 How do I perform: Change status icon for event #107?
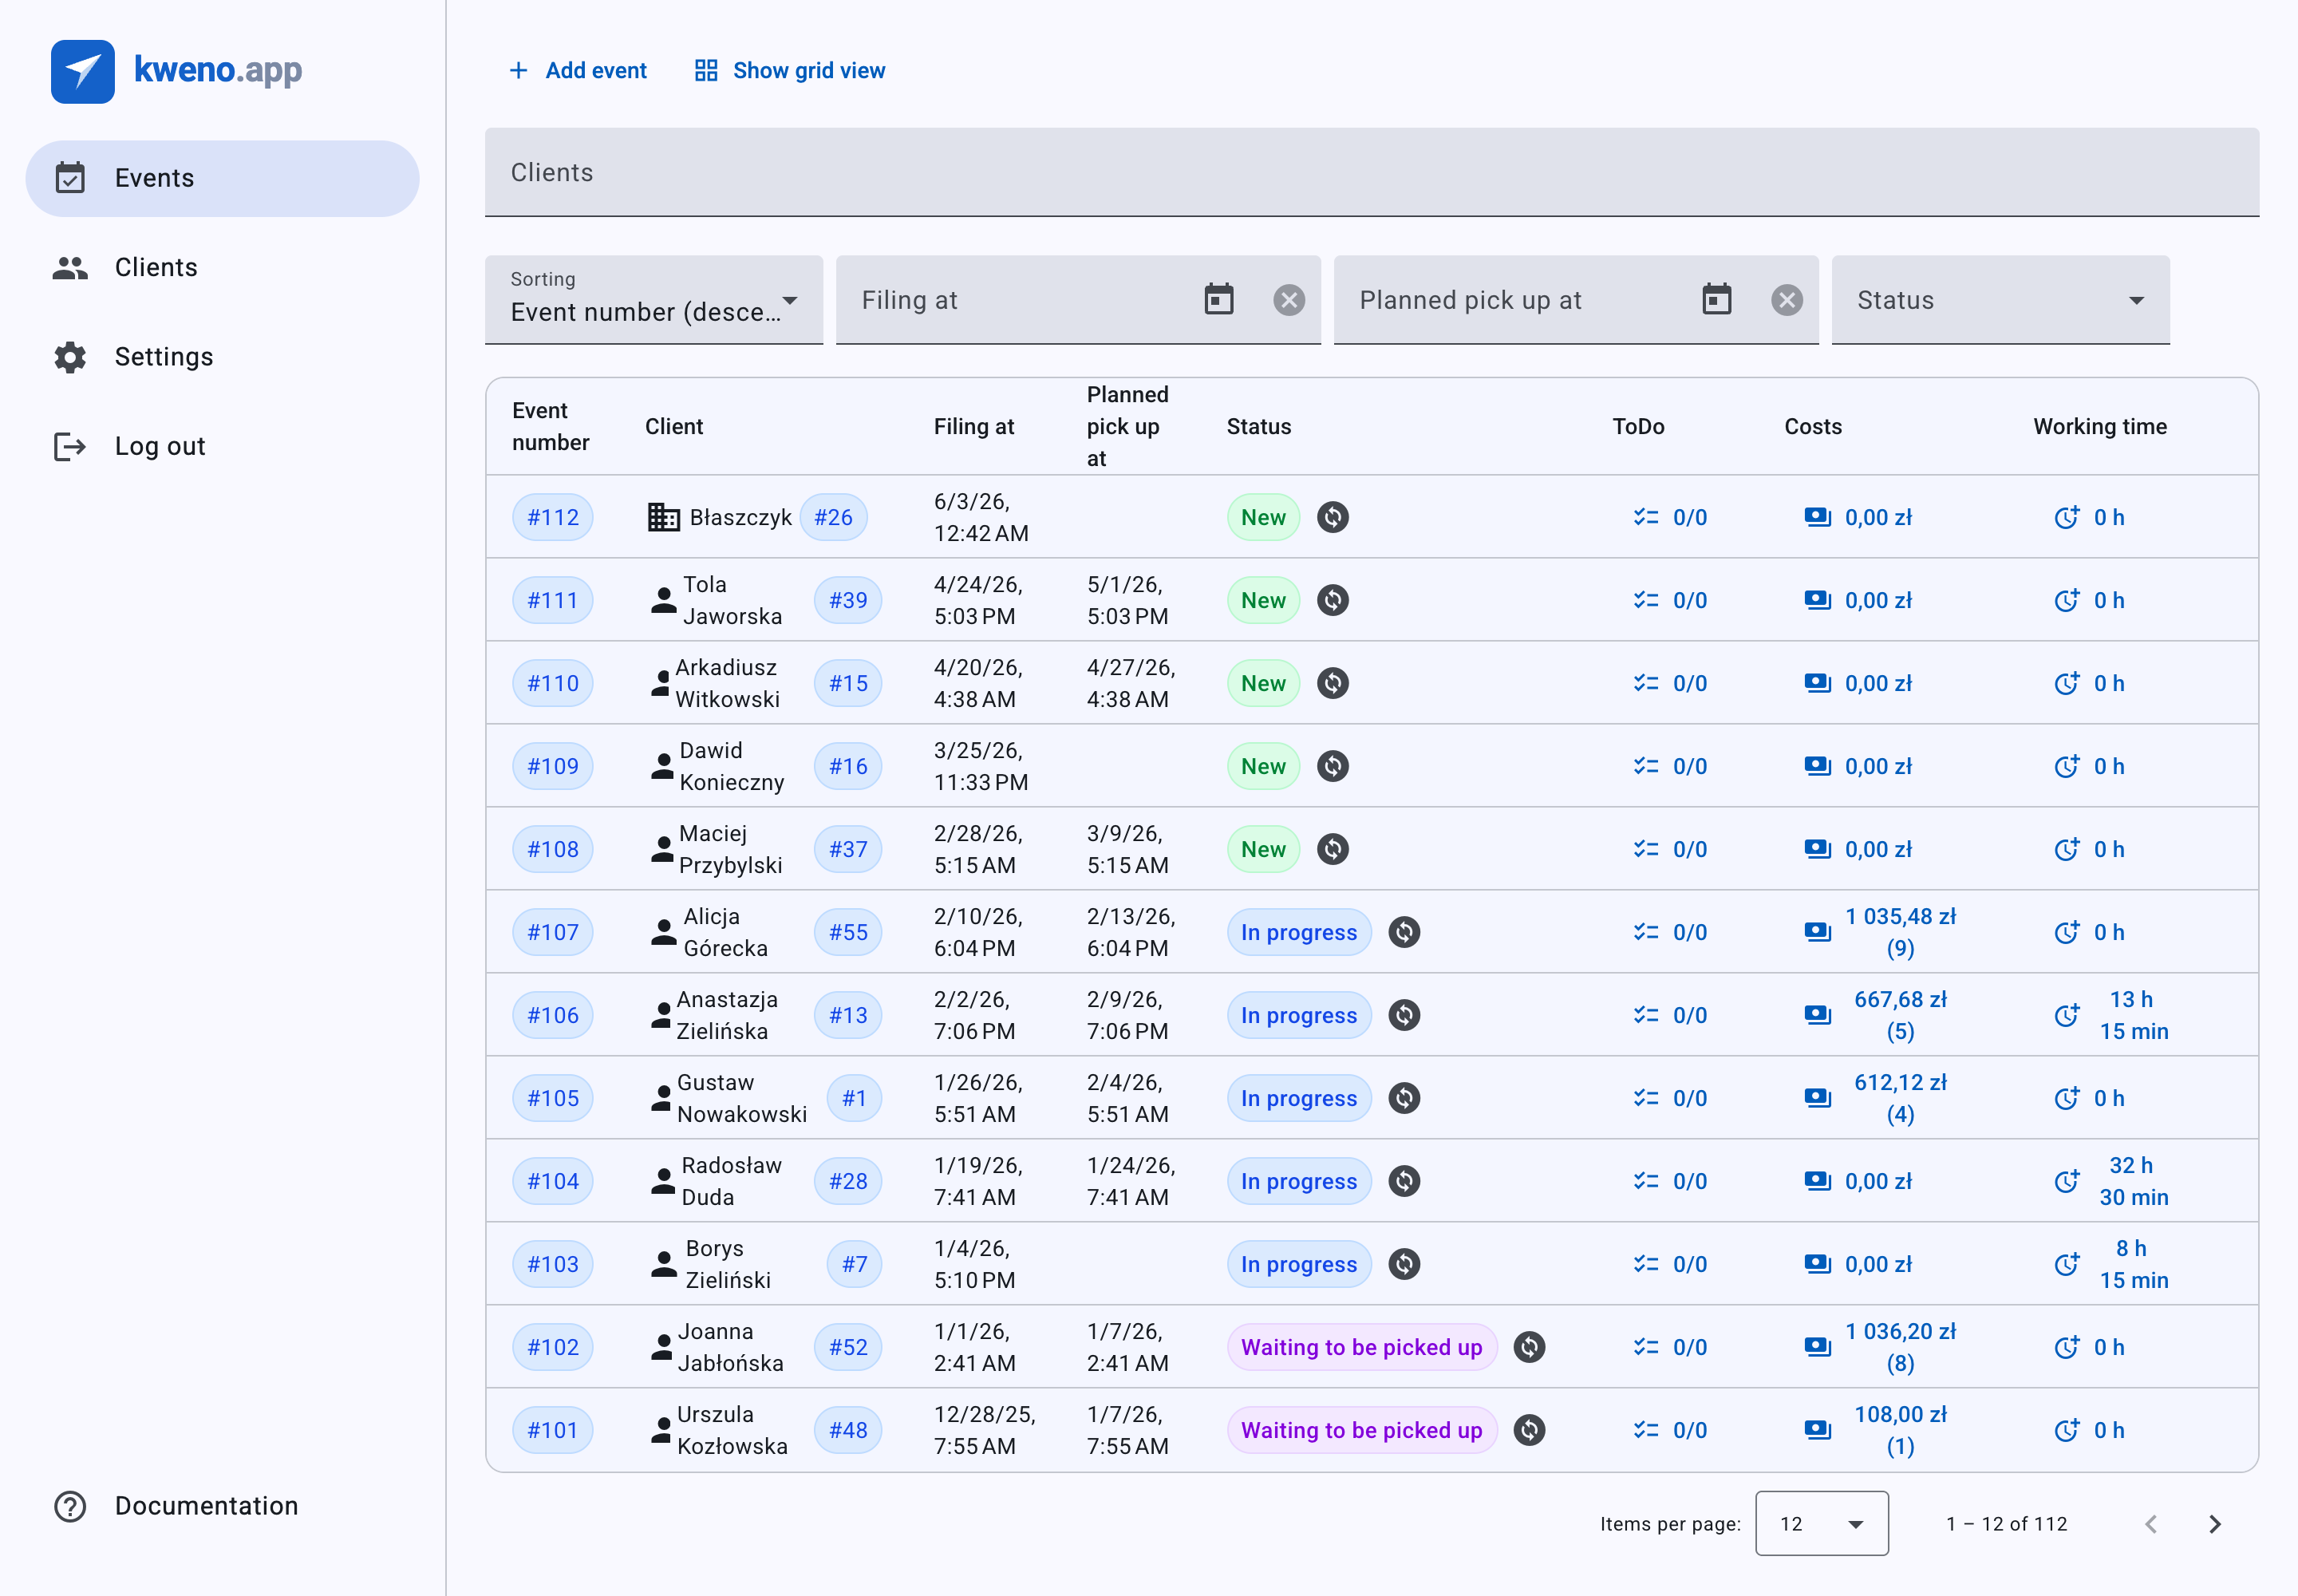pos(1404,932)
